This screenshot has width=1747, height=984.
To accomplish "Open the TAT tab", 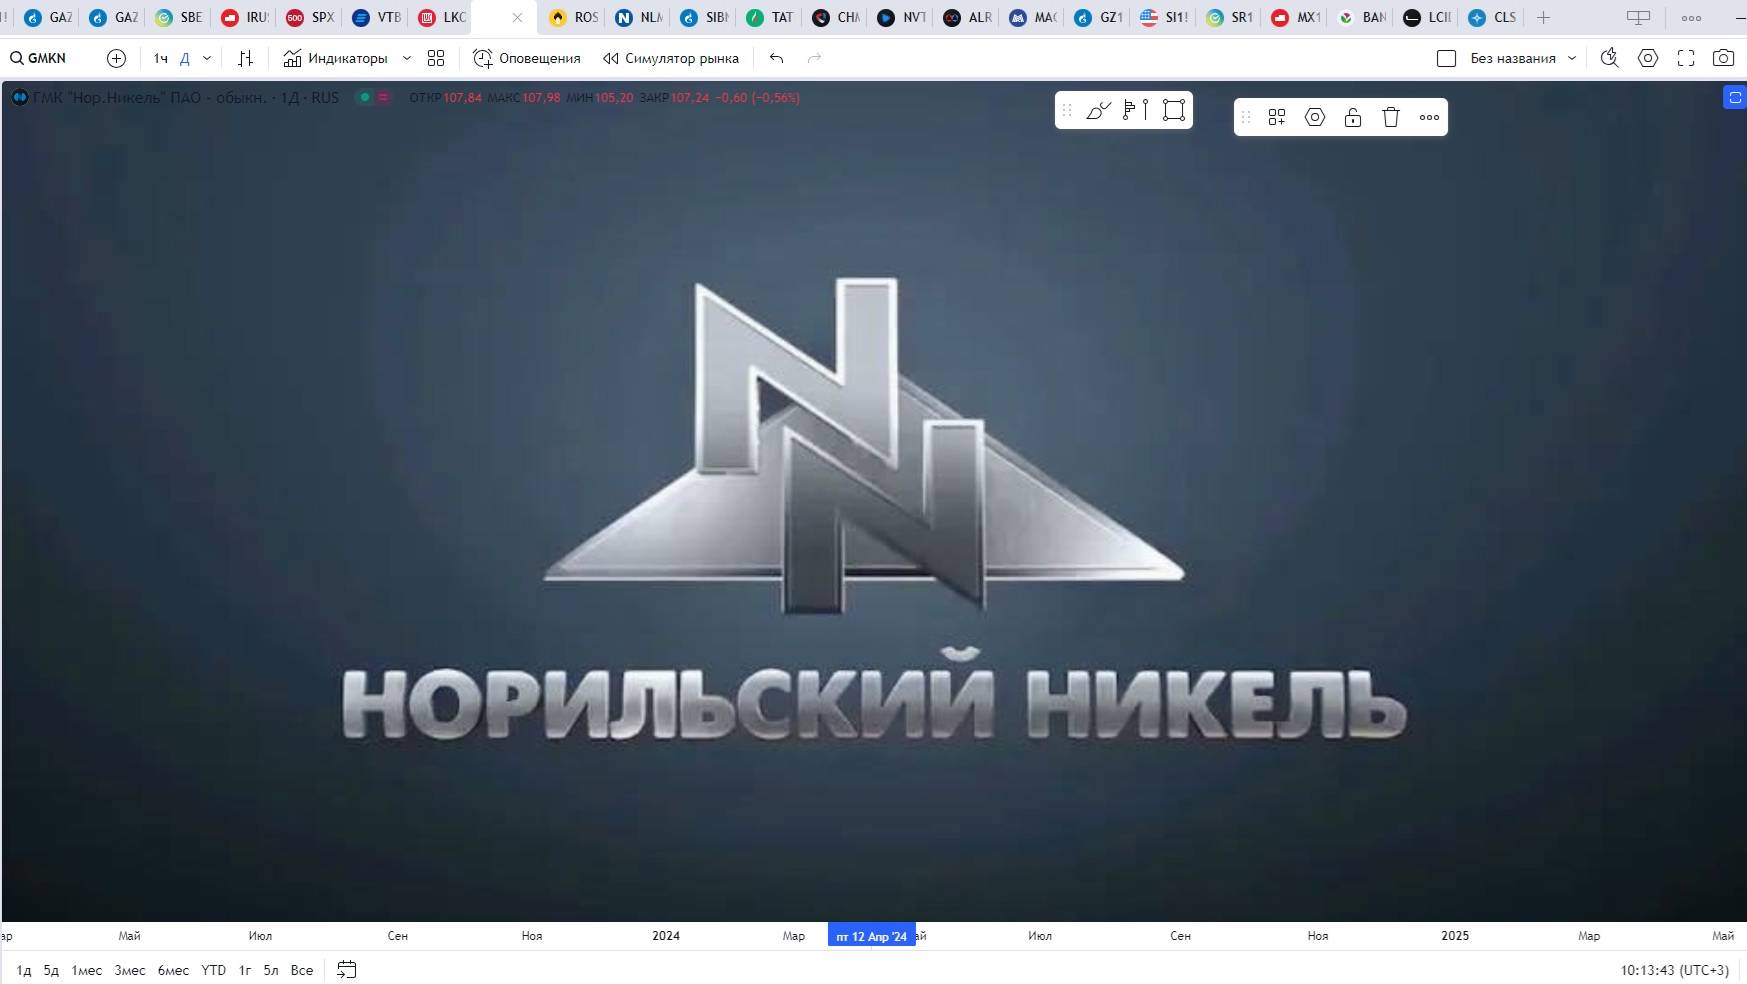I will [770, 17].
